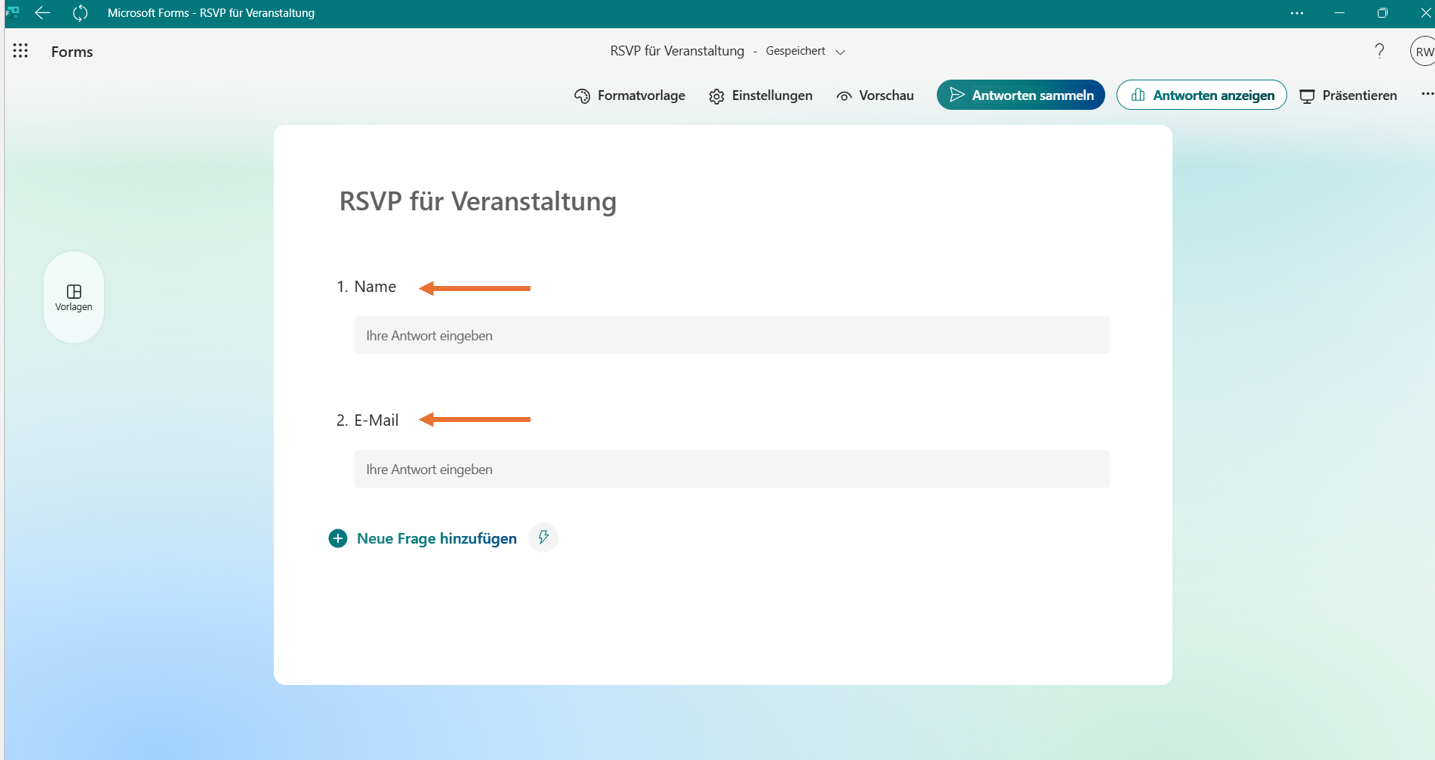Viewport: 1435px width, 760px height.
Task: Open the Vorlagen side panel
Action: pos(74,297)
